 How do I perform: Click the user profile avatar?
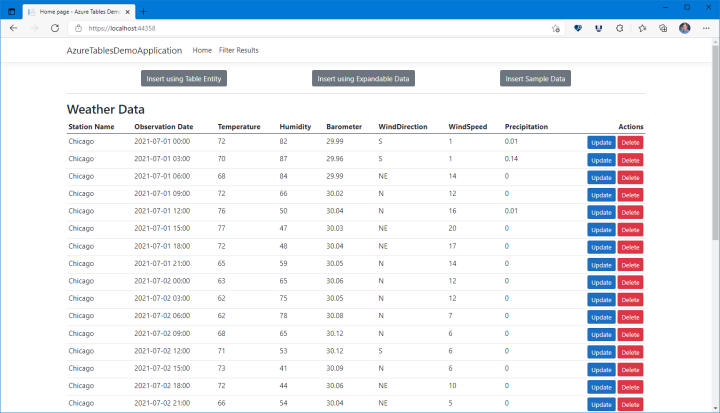(x=685, y=29)
